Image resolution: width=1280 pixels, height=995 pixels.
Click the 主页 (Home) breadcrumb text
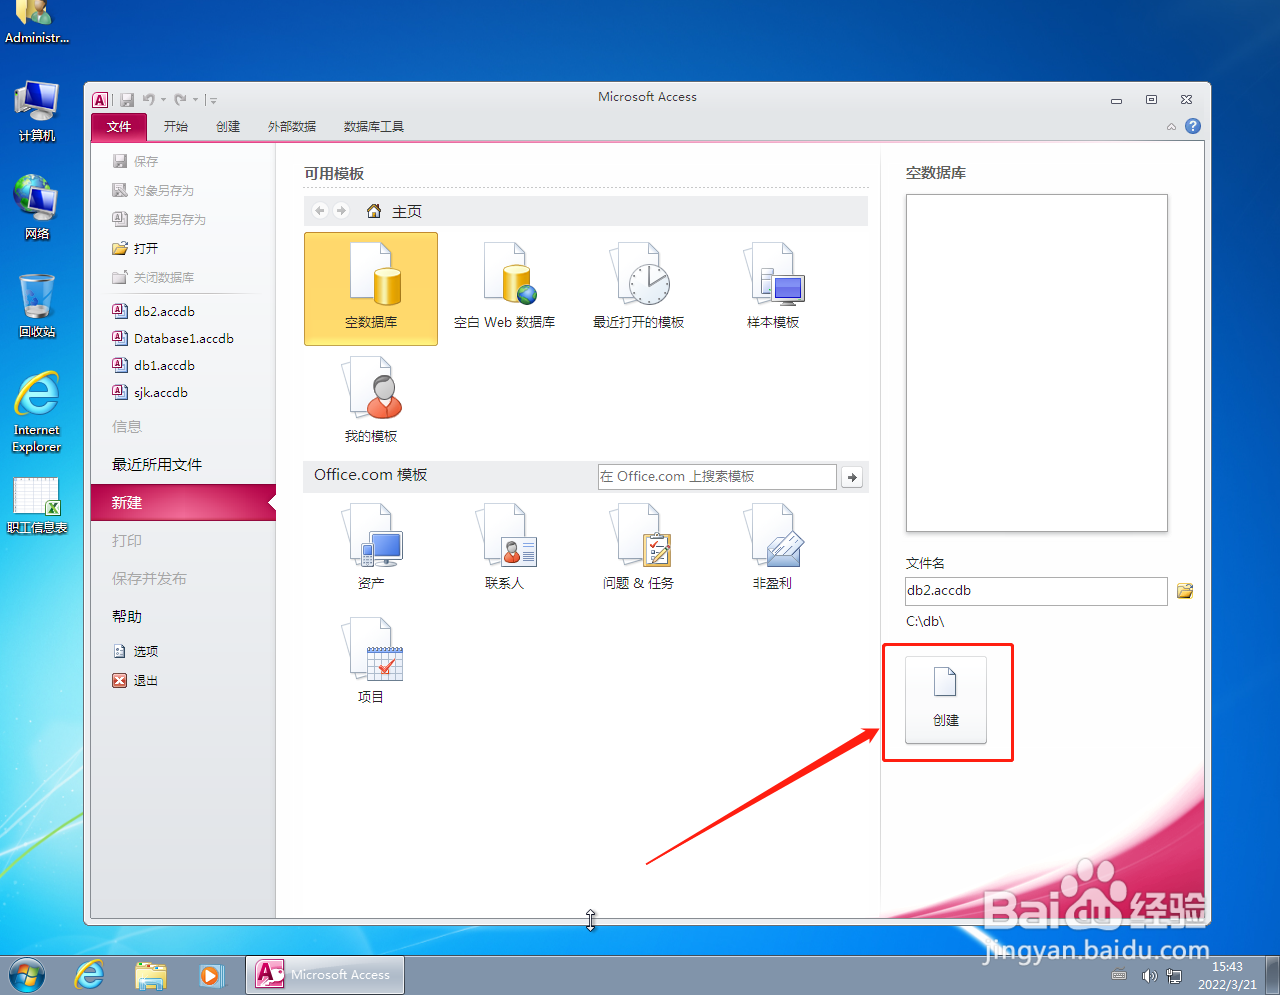click(407, 211)
